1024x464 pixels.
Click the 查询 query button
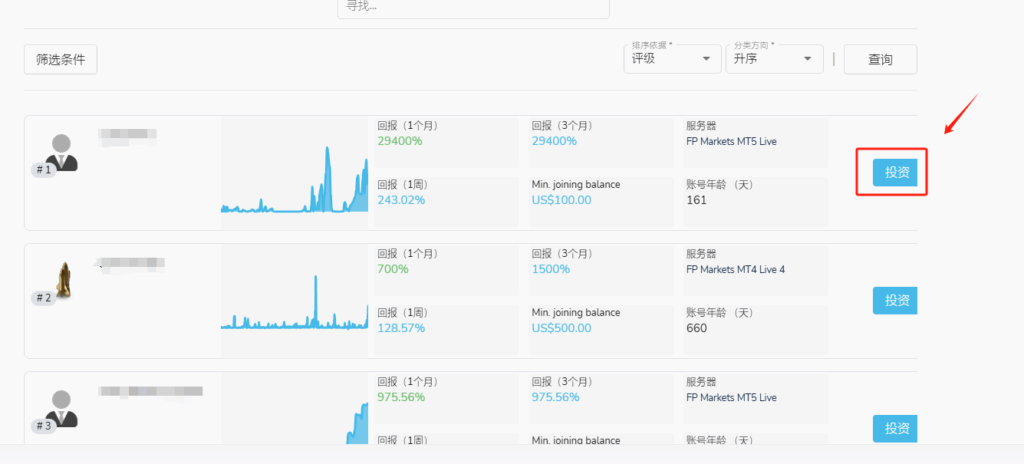coord(880,60)
